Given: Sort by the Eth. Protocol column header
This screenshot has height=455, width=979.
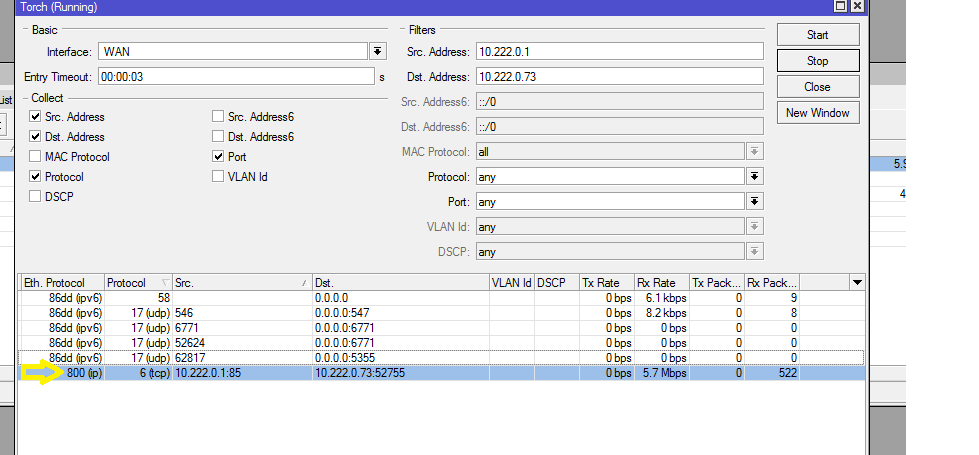Looking at the screenshot, I should (60, 283).
